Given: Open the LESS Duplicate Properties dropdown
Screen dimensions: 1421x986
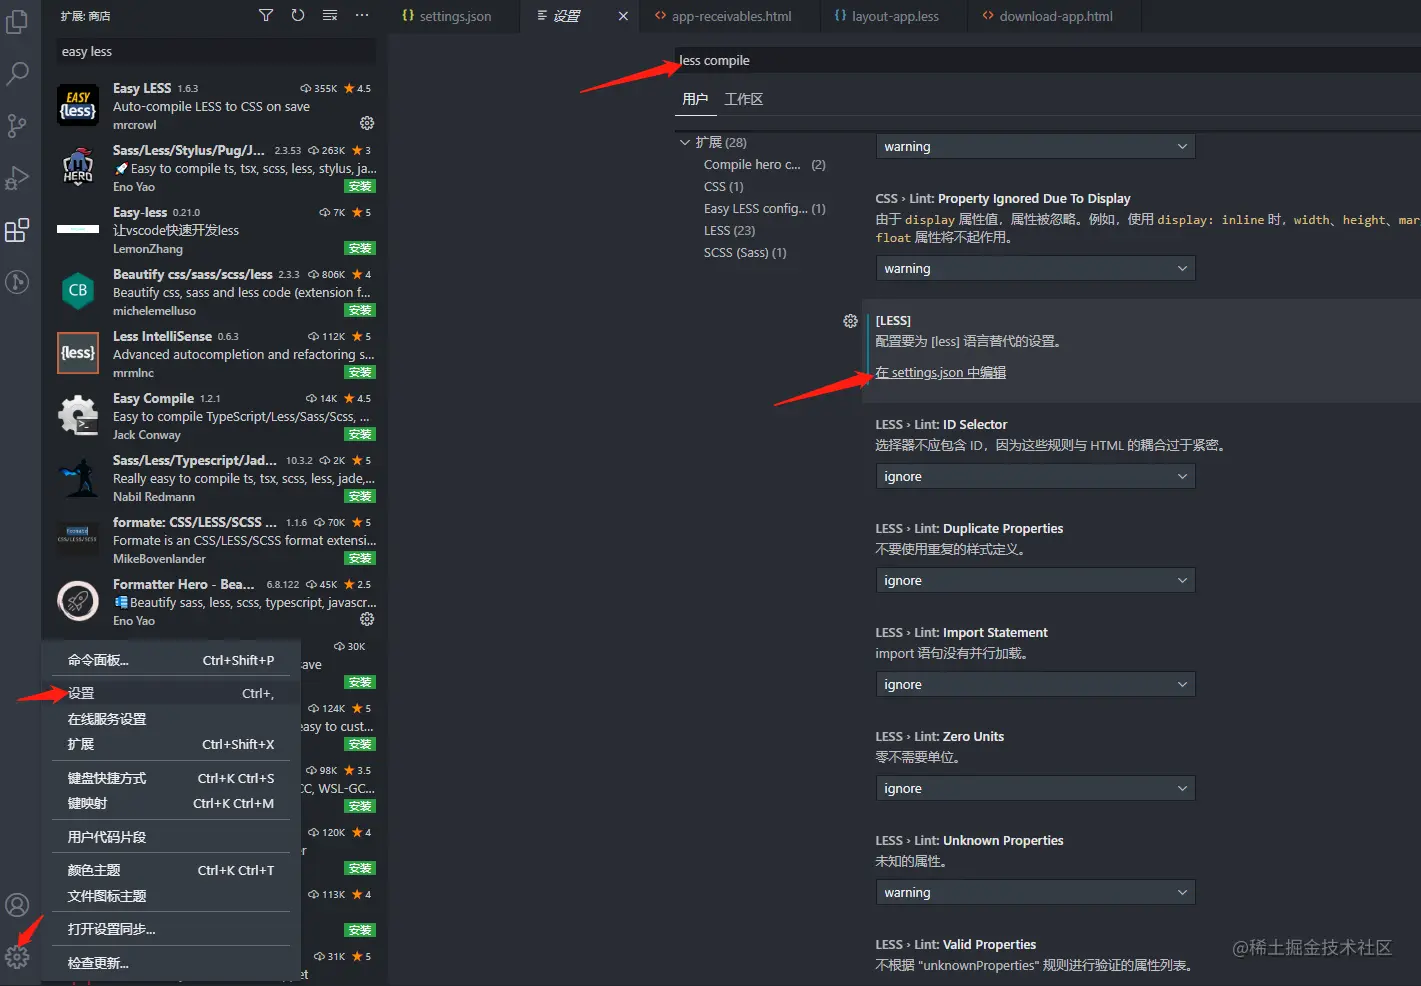Looking at the screenshot, I should click(1035, 580).
